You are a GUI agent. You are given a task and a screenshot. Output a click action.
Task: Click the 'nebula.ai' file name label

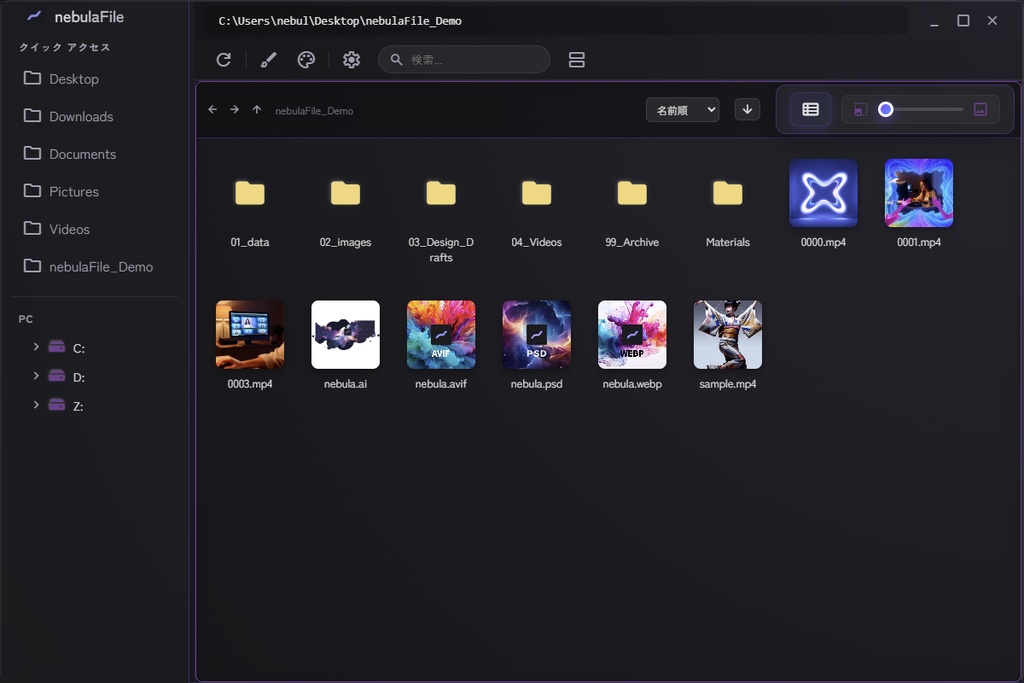[x=345, y=384]
